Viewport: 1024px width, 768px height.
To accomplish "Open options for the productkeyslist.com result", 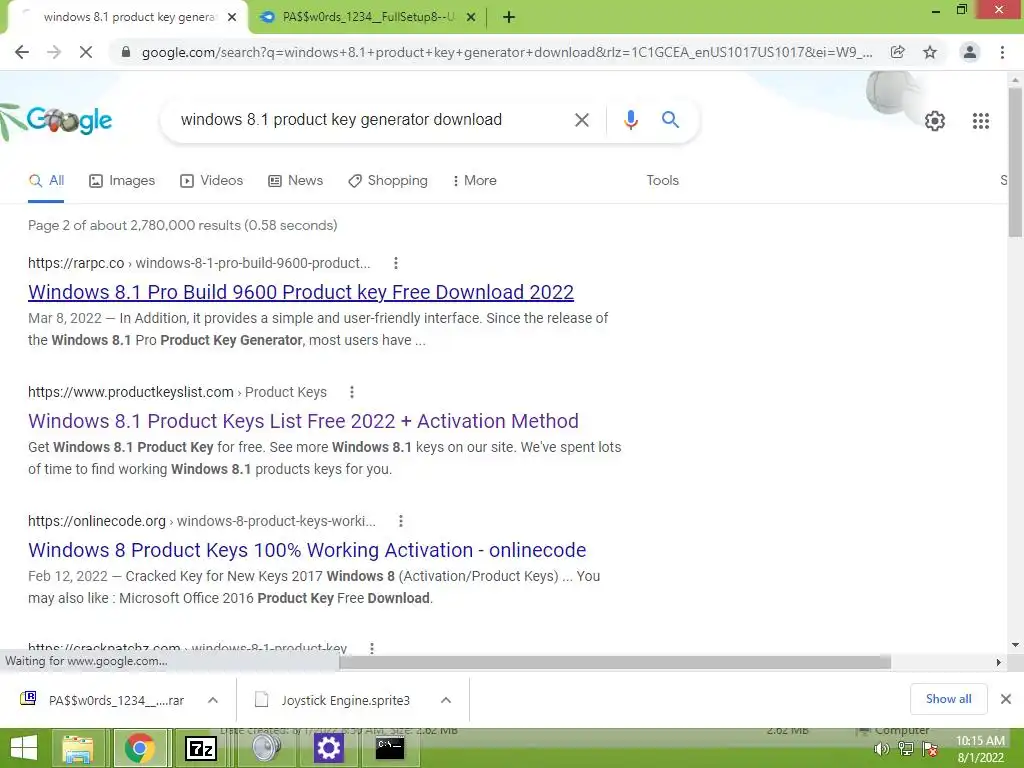I will coord(352,392).
